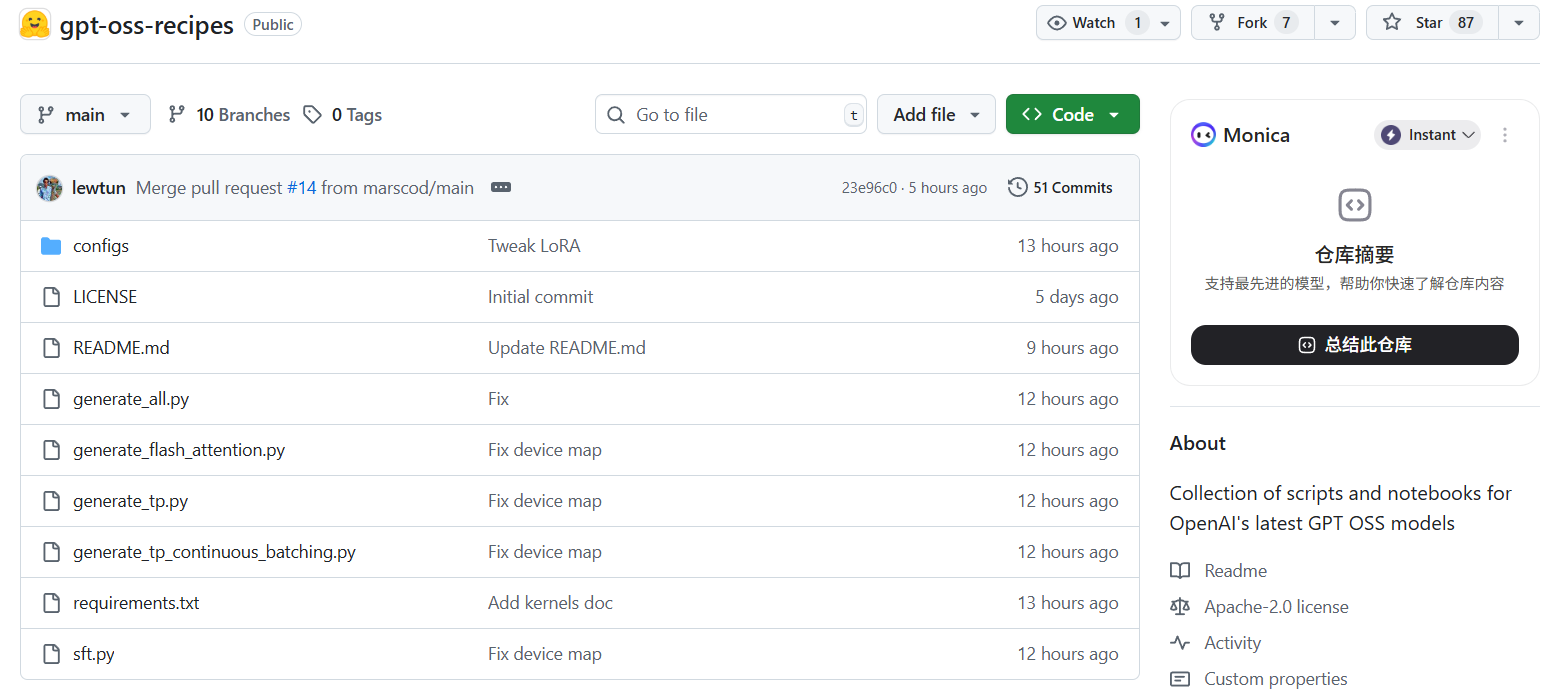
Task: Open the Apache-2.0 license link
Action: (x=1259, y=607)
